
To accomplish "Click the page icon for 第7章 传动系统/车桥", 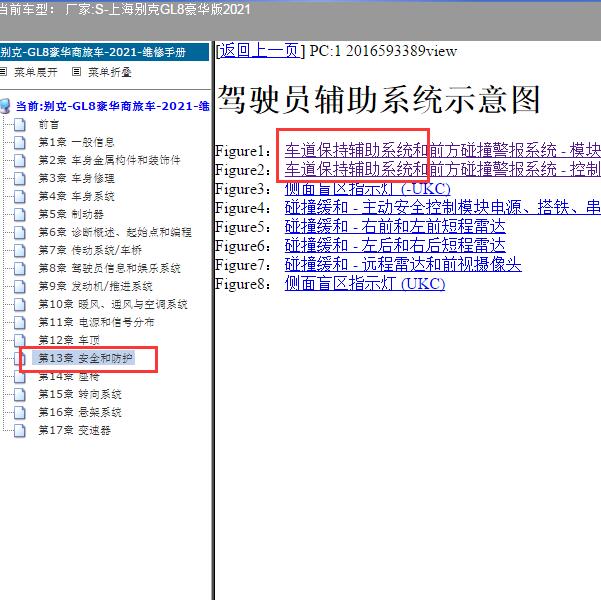I will [x=20, y=251].
